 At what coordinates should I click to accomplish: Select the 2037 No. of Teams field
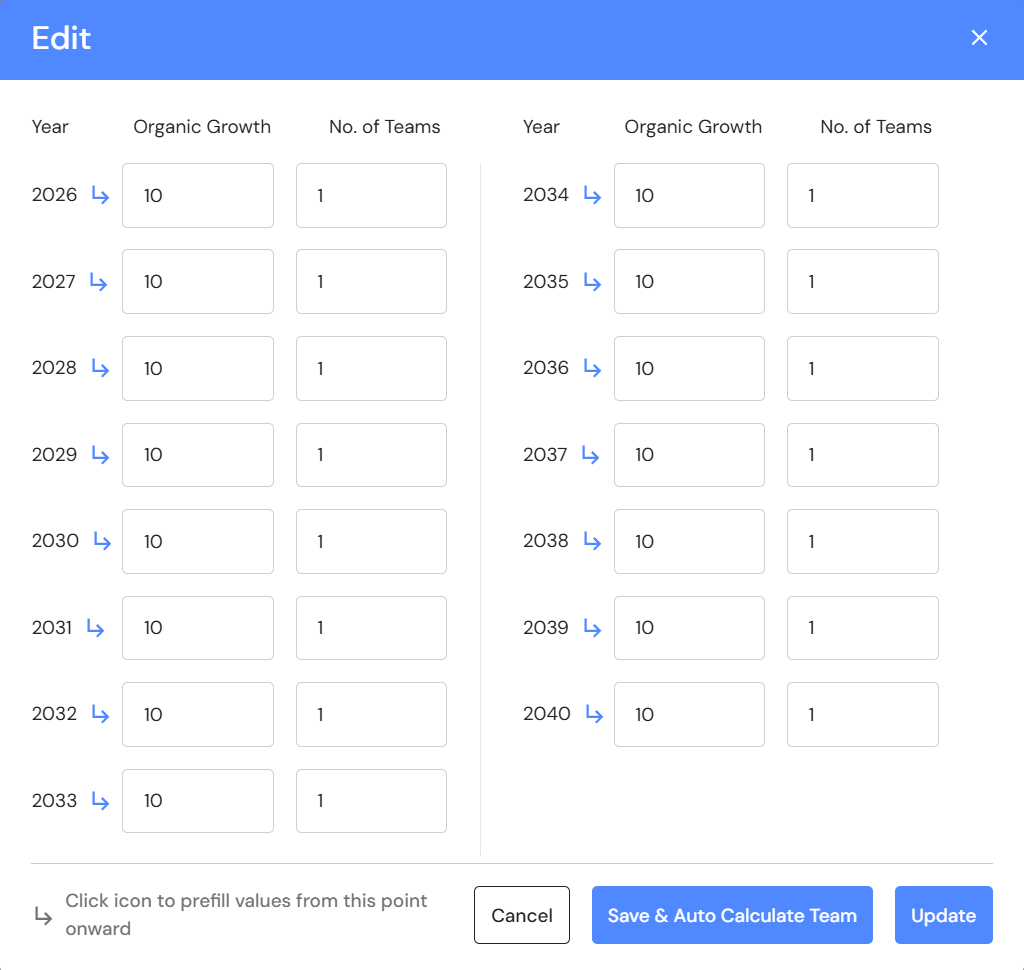[862, 455]
